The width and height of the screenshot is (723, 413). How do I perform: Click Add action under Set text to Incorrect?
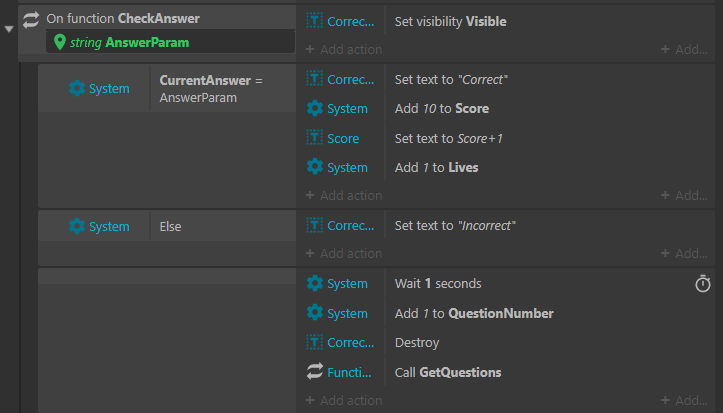[x=344, y=254]
